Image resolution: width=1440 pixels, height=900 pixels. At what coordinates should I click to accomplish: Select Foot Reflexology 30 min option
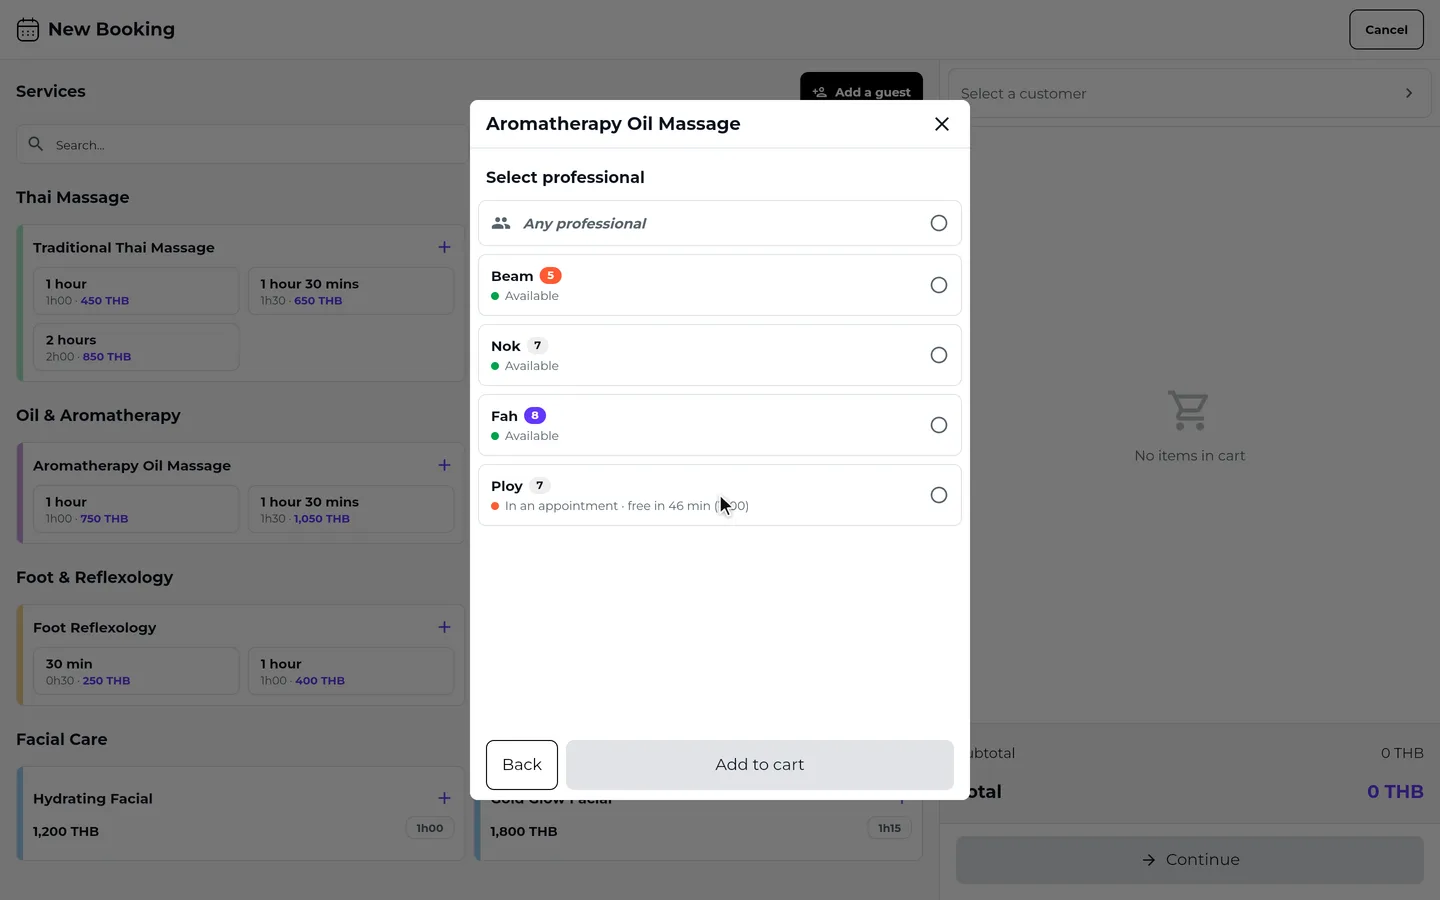pyautogui.click(x=136, y=671)
